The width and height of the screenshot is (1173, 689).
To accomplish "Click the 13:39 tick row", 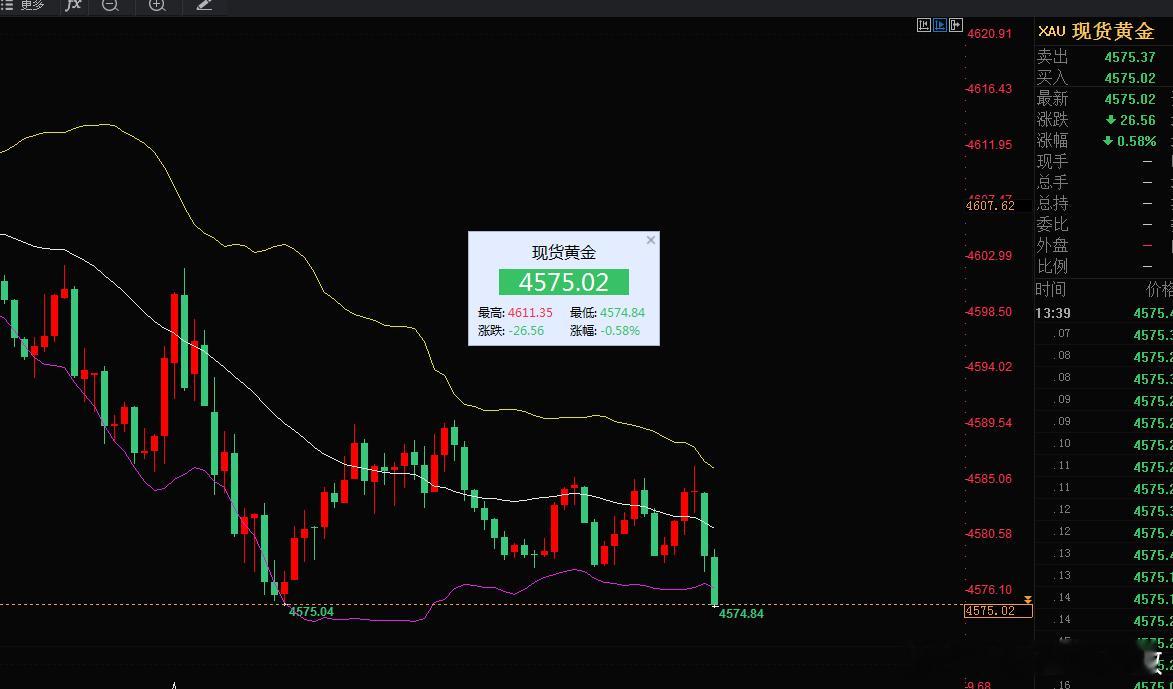I will [x=1103, y=313].
